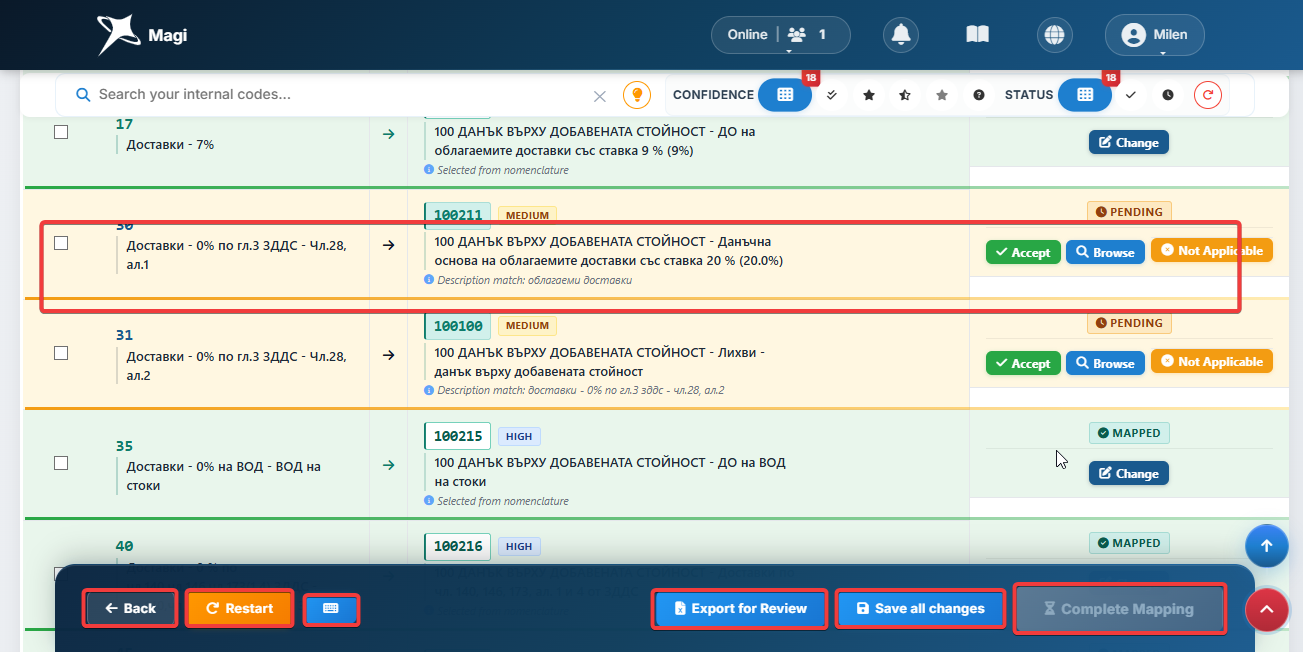This screenshot has width=1303, height=652.
Task: Go Back using bottom bar button
Action: pos(131,608)
